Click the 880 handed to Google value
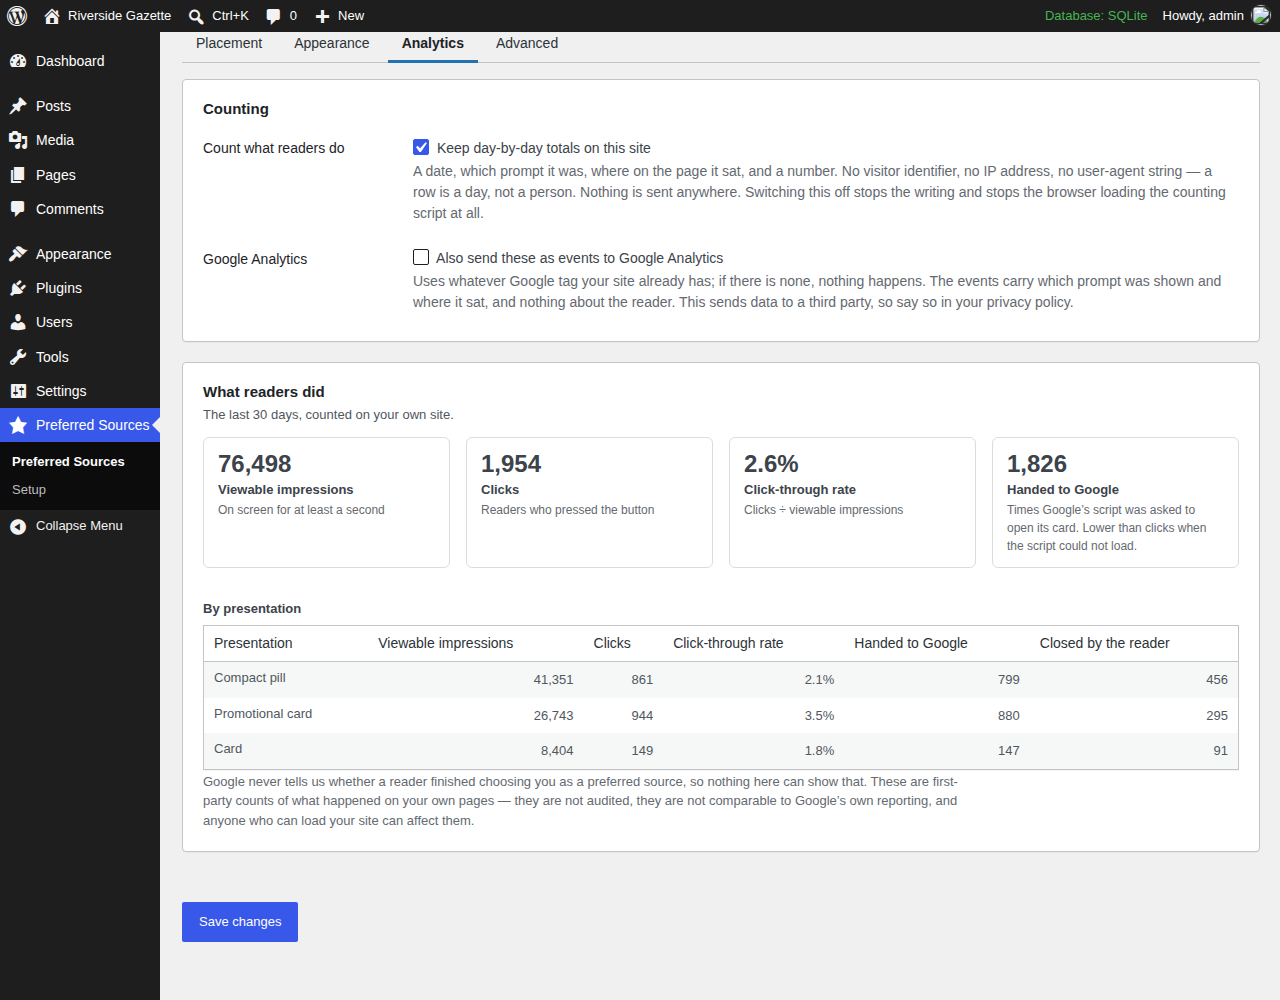1280x1000 pixels. tap(1009, 716)
